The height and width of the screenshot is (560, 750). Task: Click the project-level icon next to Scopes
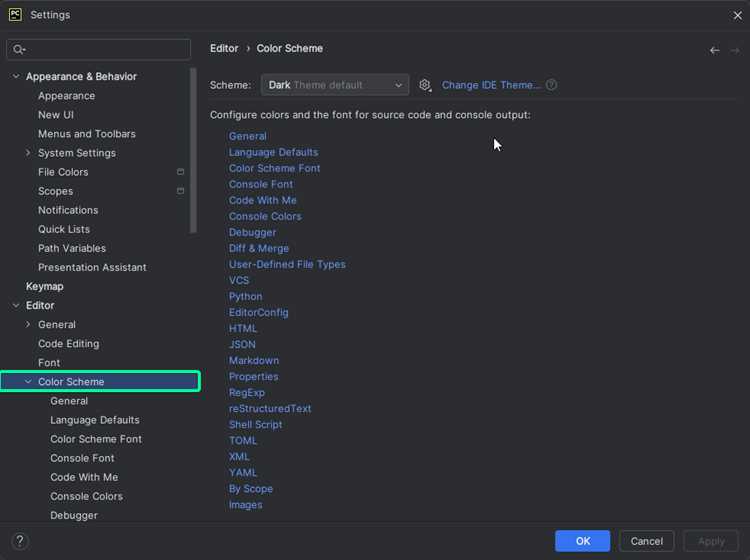pos(180,191)
